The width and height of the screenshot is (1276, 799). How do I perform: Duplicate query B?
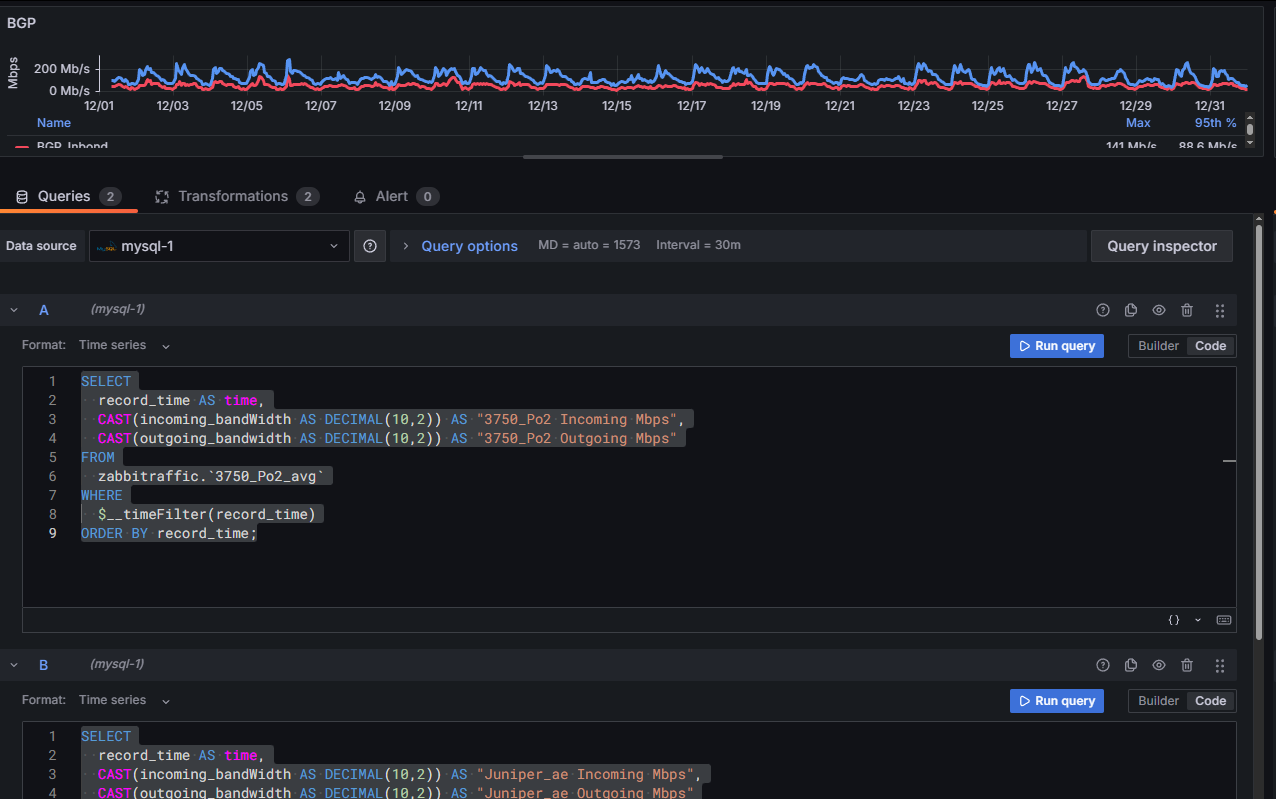click(1131, 665)
